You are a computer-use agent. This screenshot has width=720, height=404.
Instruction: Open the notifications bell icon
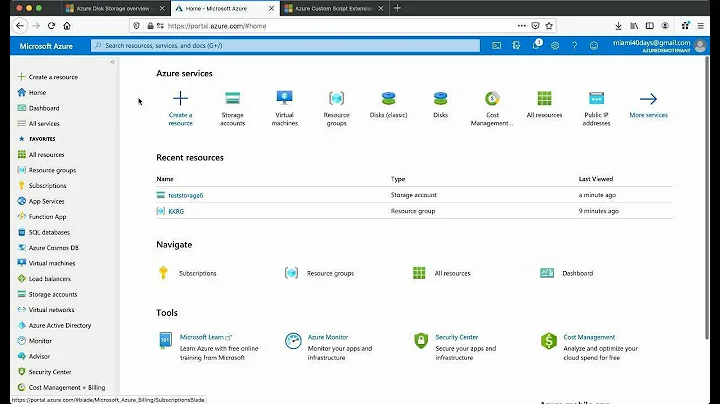point(536,45)
